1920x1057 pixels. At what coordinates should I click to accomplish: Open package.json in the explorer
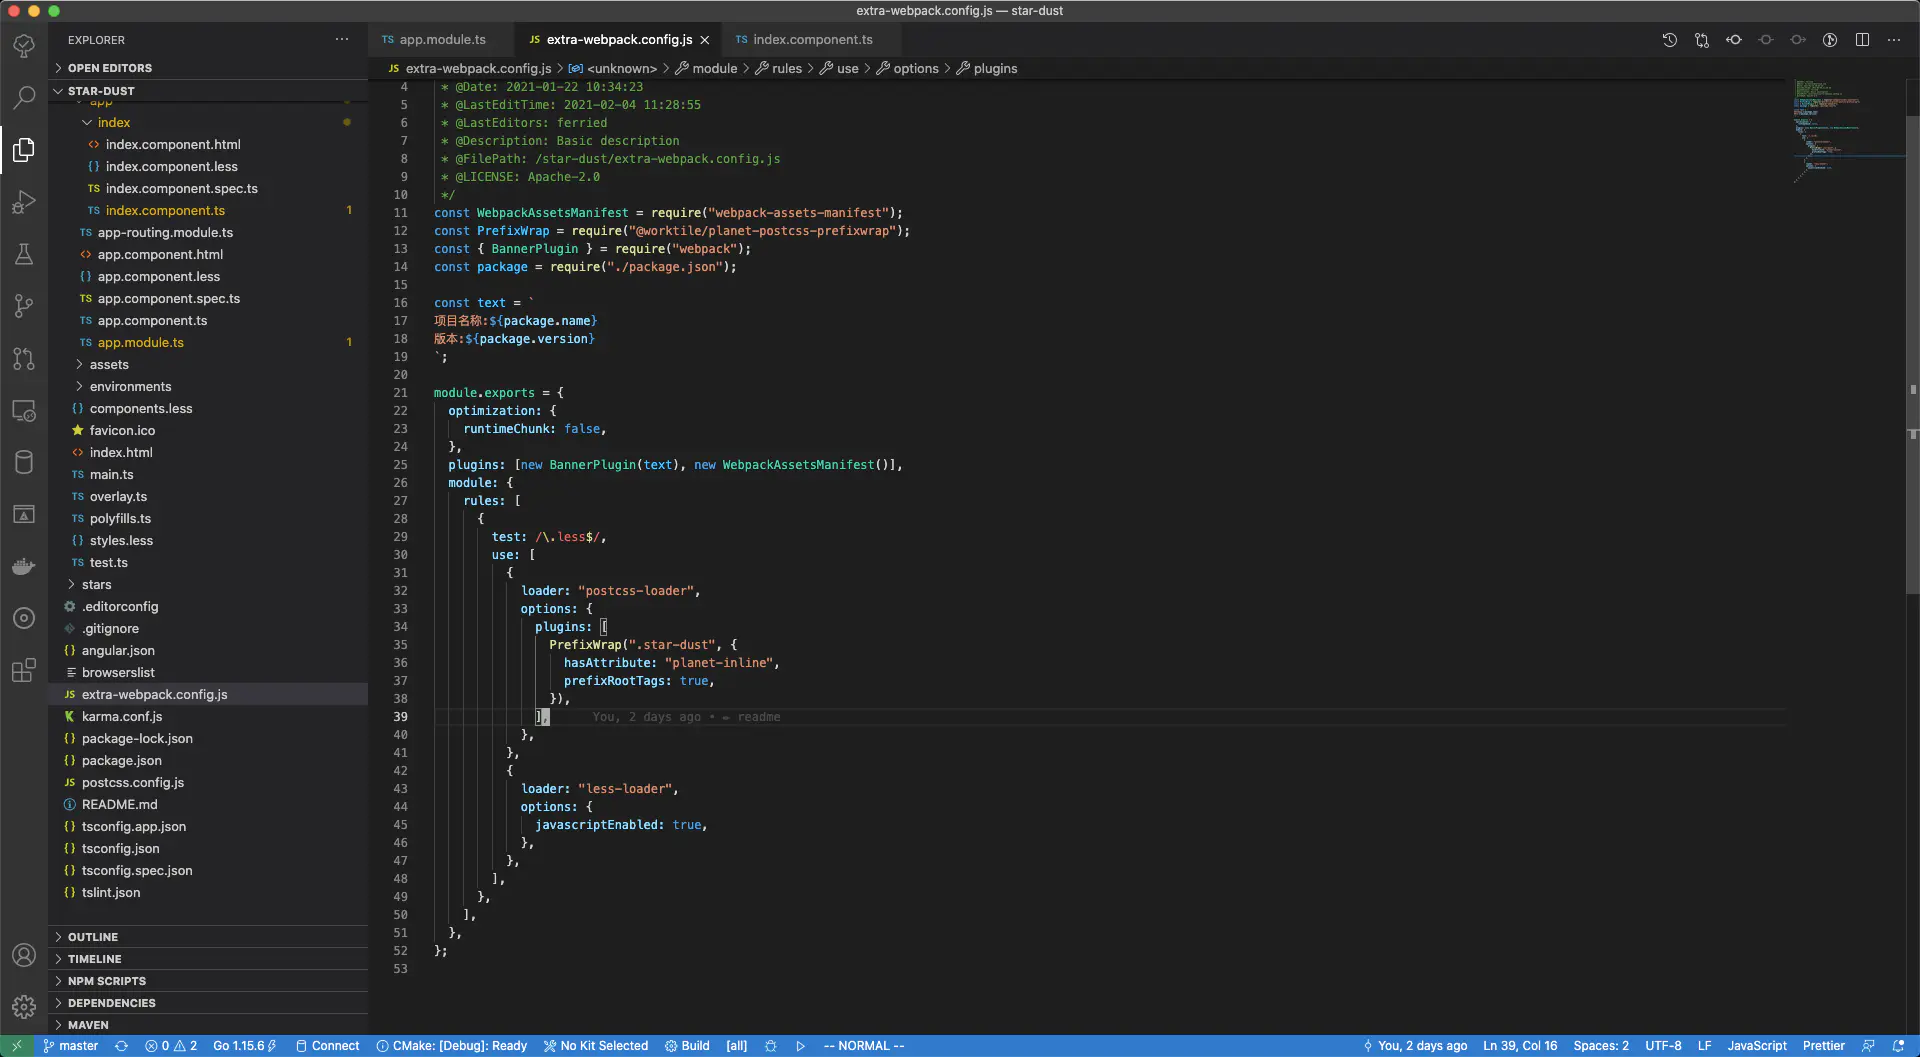click(x=121, y=761)
